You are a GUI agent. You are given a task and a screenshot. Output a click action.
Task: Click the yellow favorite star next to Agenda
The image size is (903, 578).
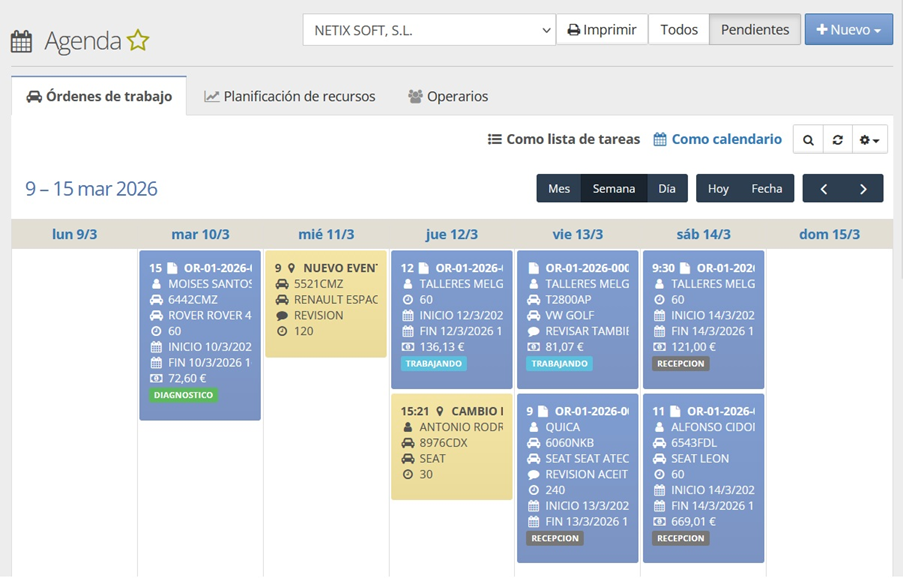pyautogui.click(x=138, y=41)
